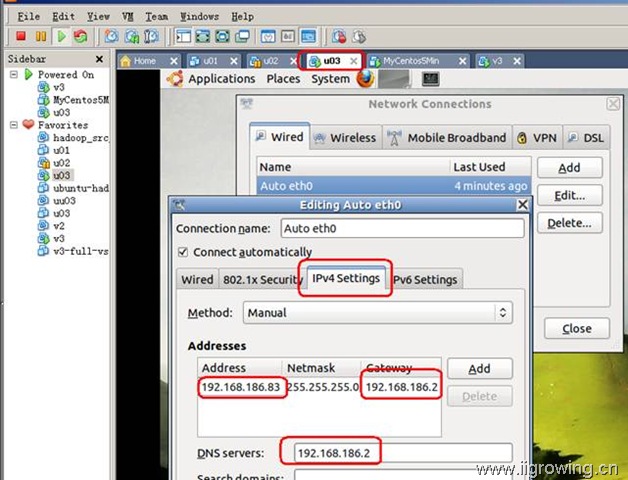Switch to the 802.1x Security tab
Screen dimensions: 628x480
(x=261, y=280)
